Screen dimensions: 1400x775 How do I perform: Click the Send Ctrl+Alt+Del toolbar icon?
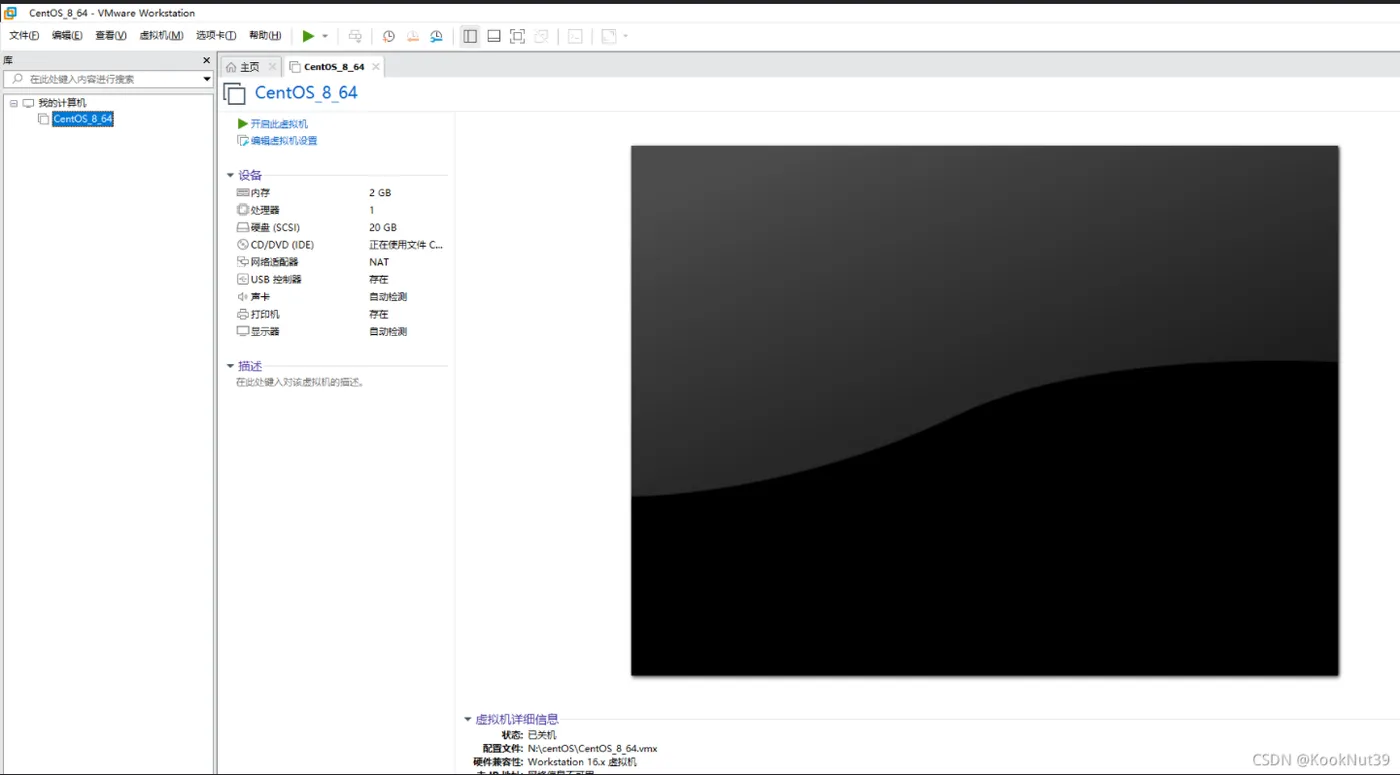(x=355, y=36)
